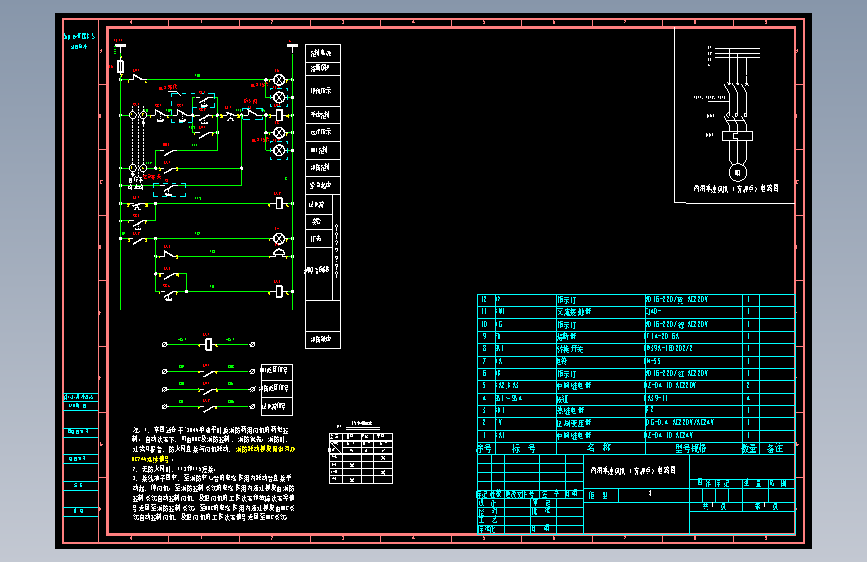Click the '标号' header cell in the parts list
Viewport: 867px width, 562px height.
coord(524,449)
